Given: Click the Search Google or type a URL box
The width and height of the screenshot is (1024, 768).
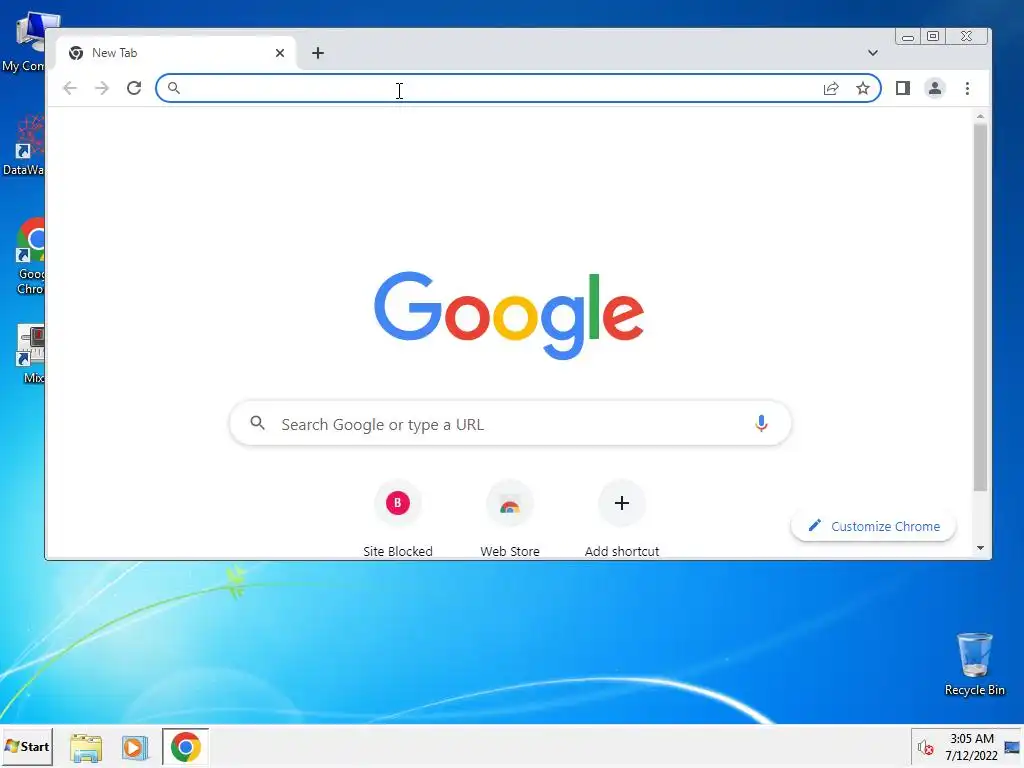Looking at the screenshot, I should coord(510,424).
